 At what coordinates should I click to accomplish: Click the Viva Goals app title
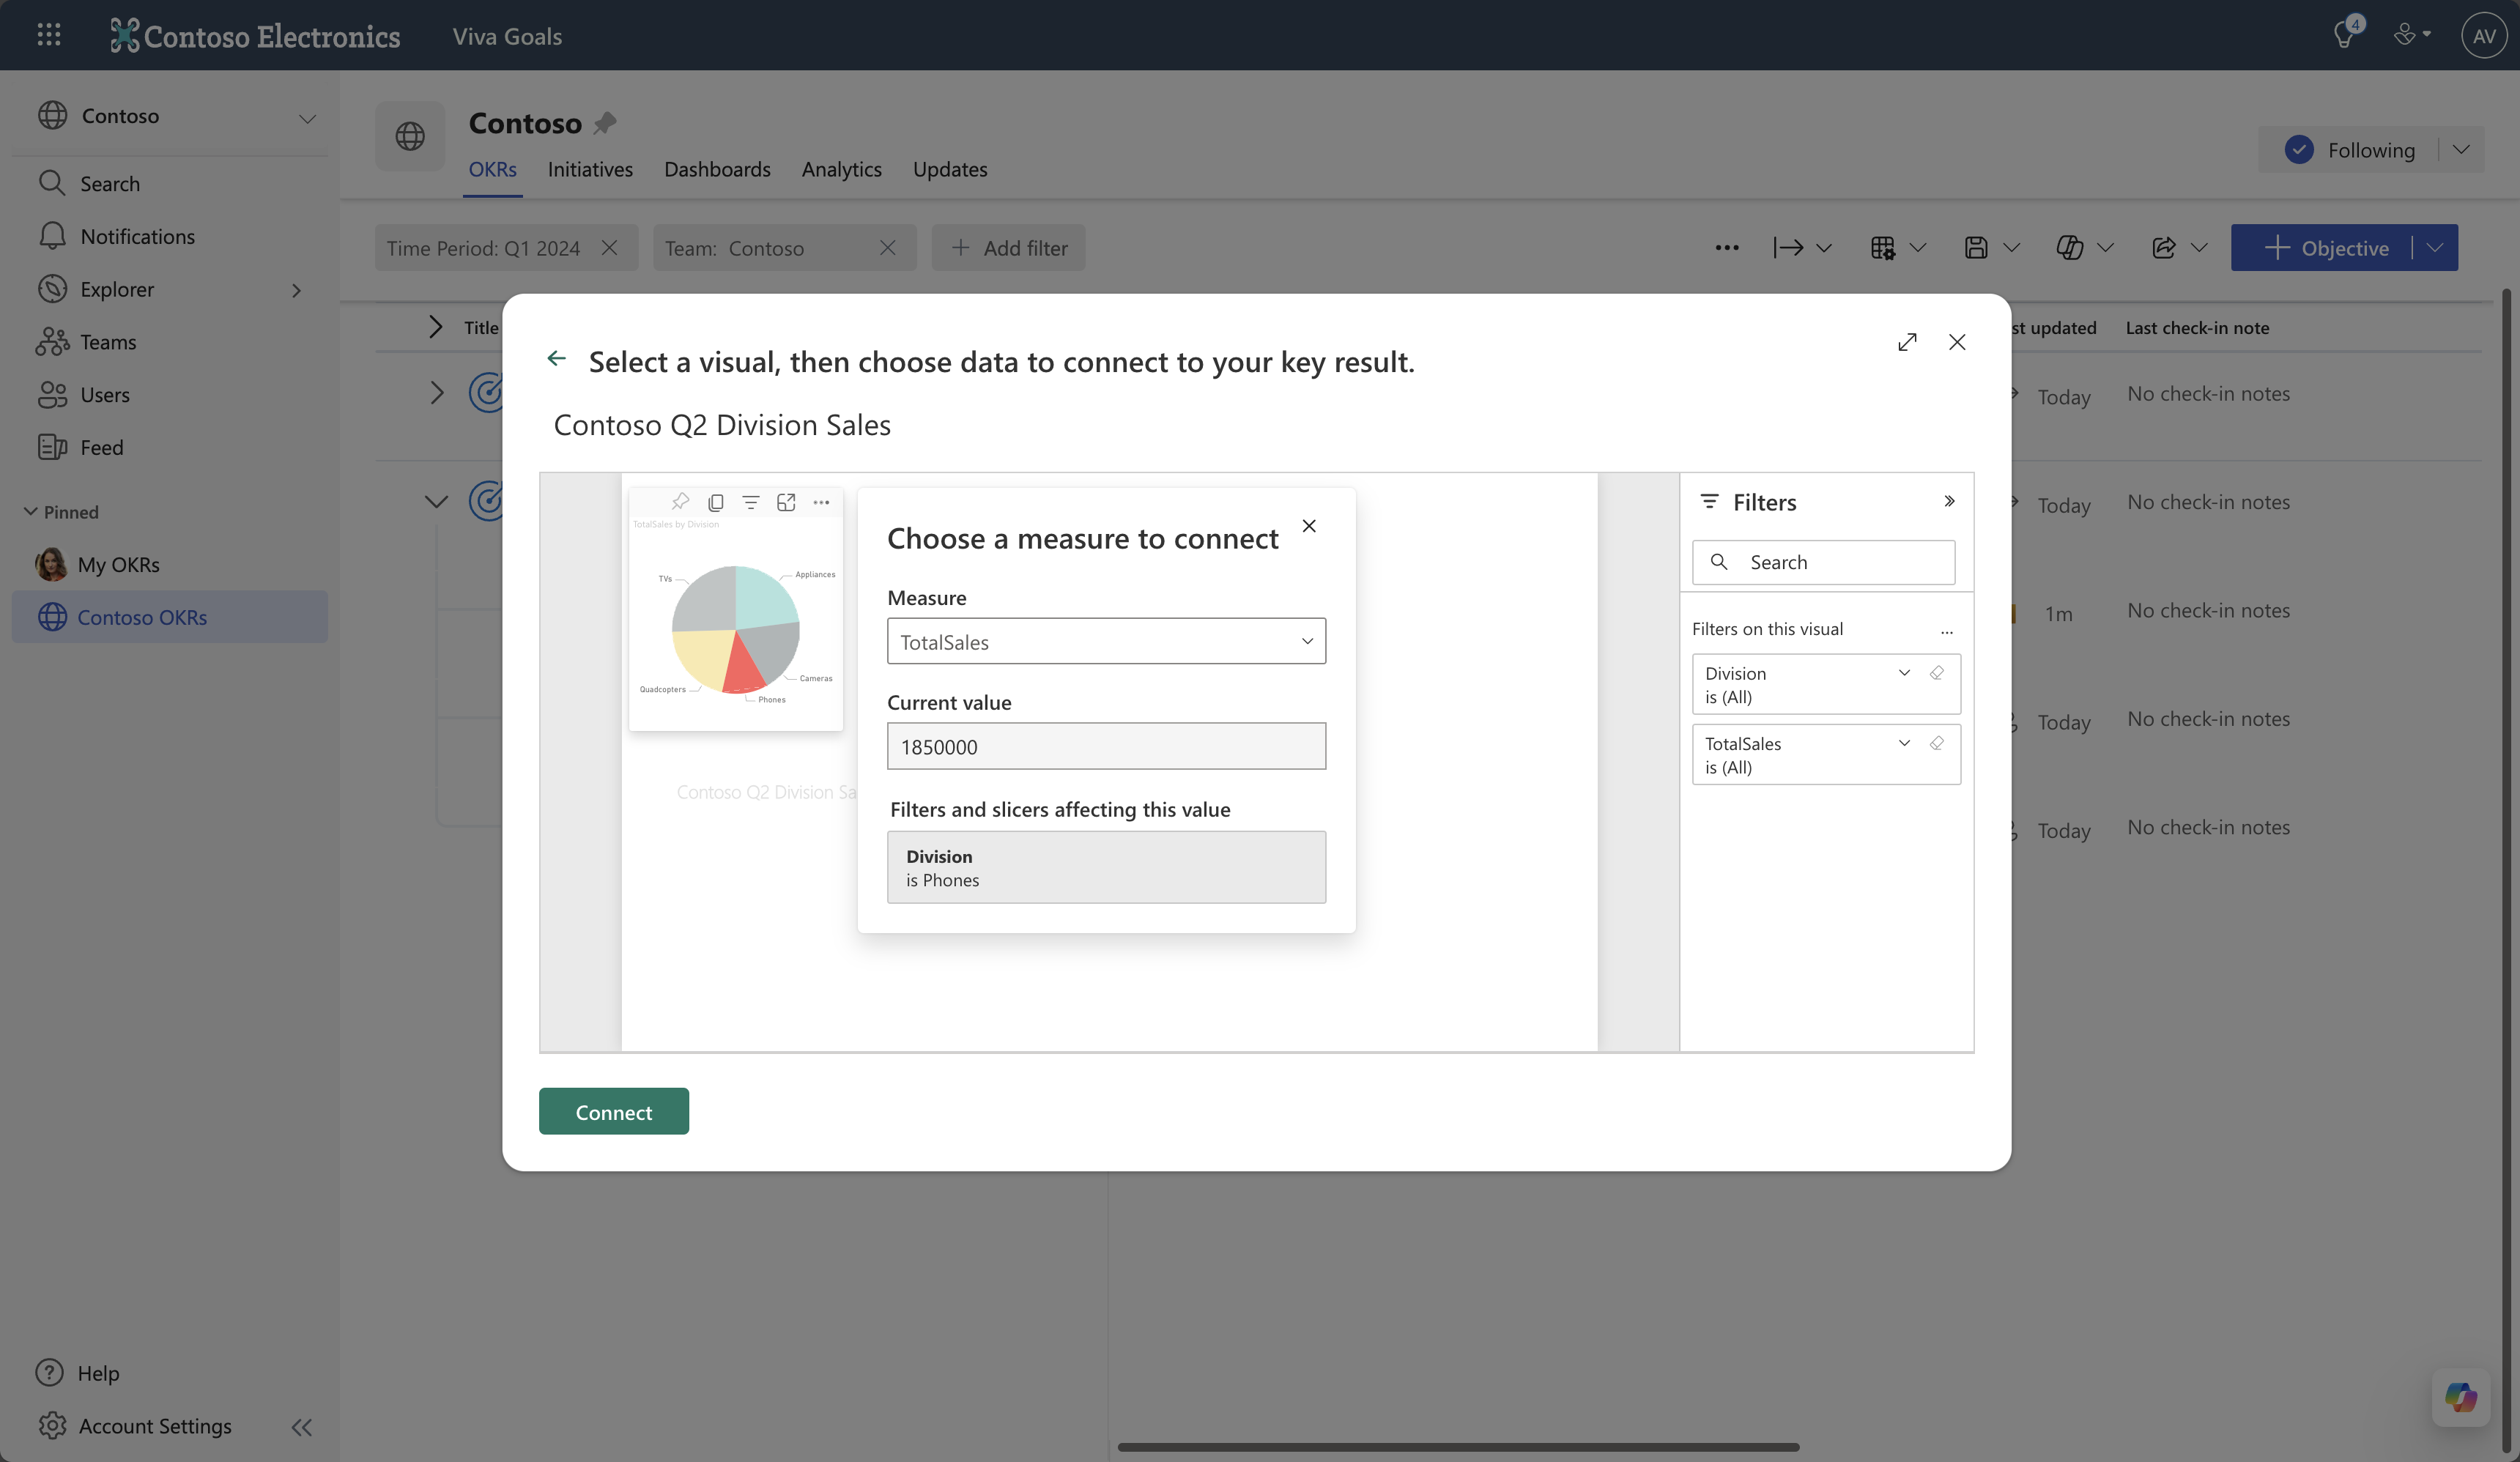507,36
